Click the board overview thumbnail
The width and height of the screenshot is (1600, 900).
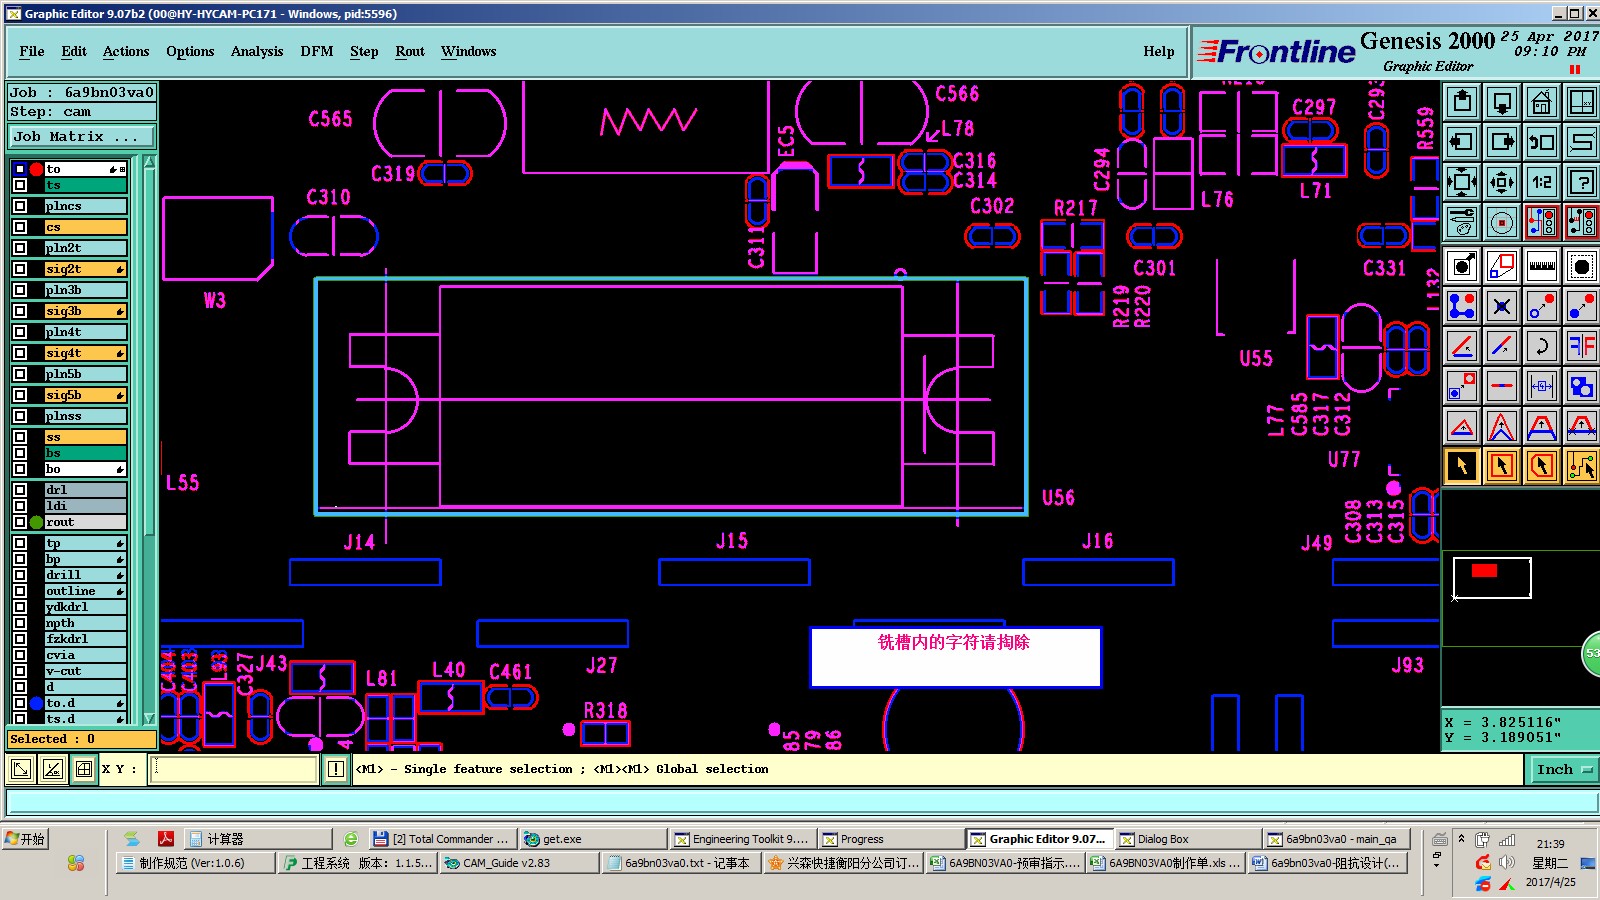coord(1492,578)
